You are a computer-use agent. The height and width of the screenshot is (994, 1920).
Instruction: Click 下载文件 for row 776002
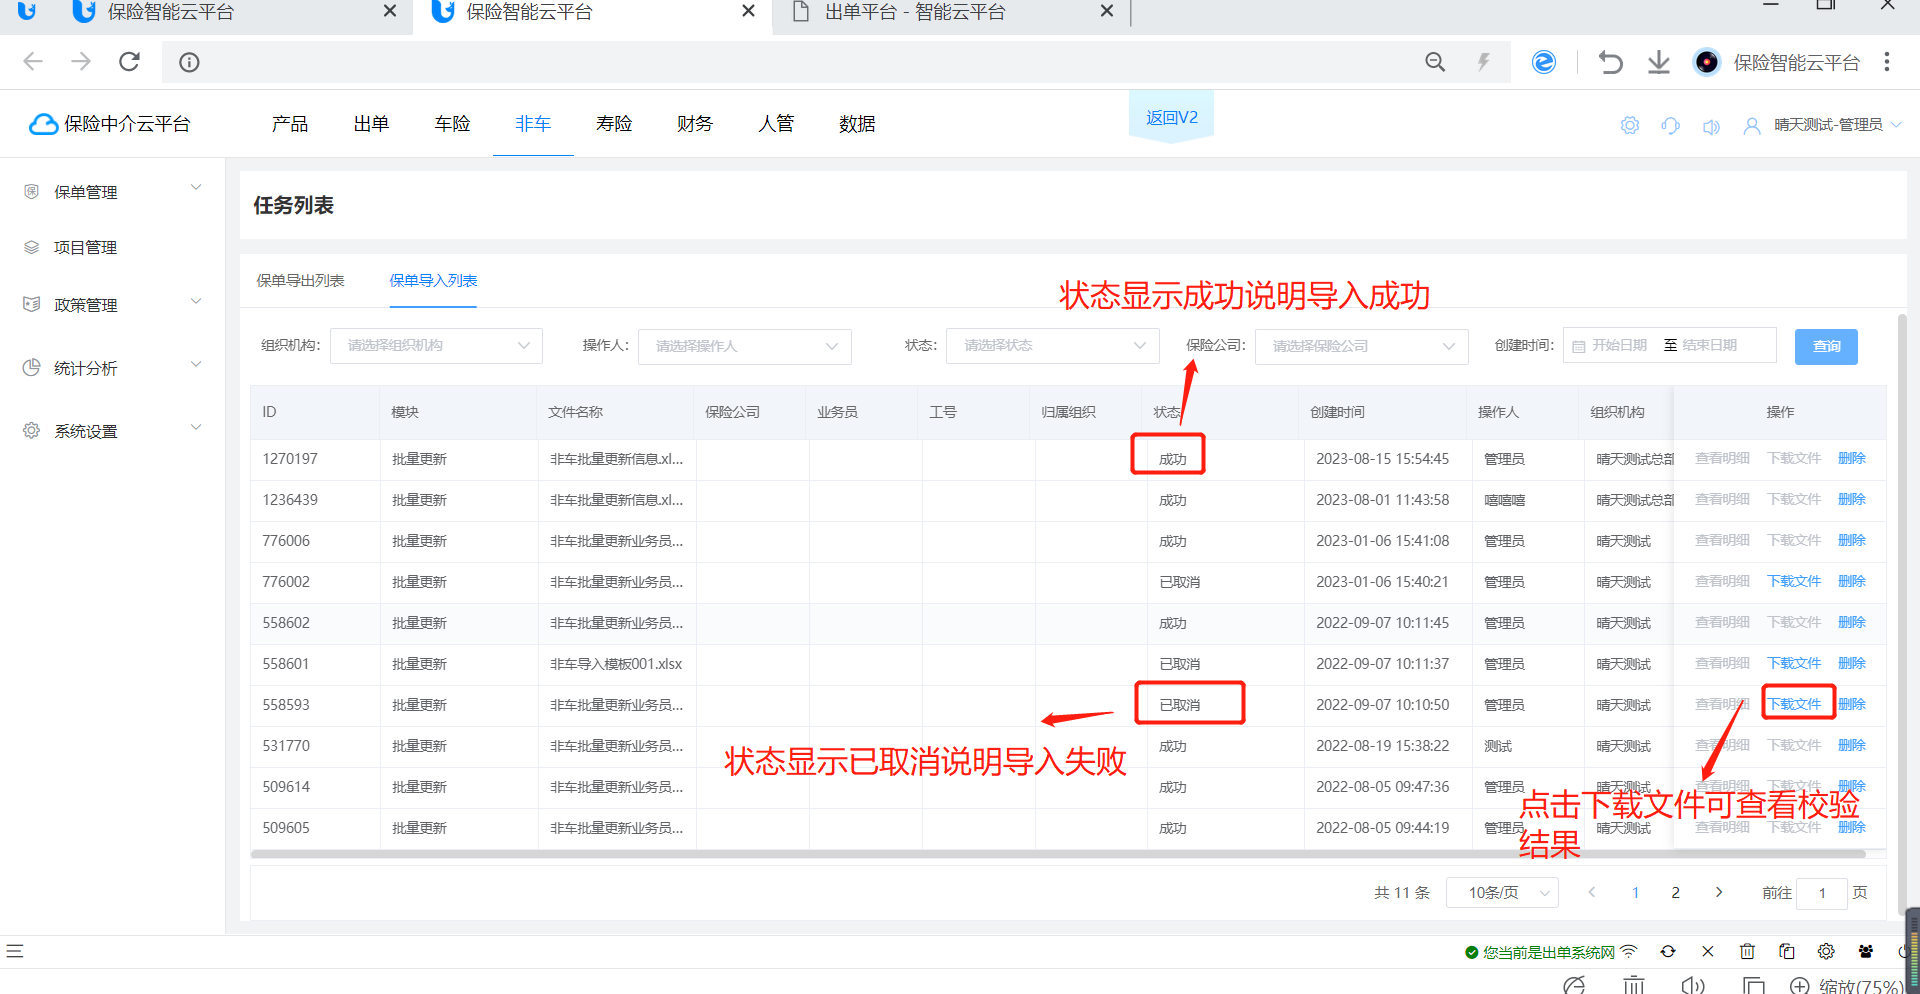[1795, 581]
